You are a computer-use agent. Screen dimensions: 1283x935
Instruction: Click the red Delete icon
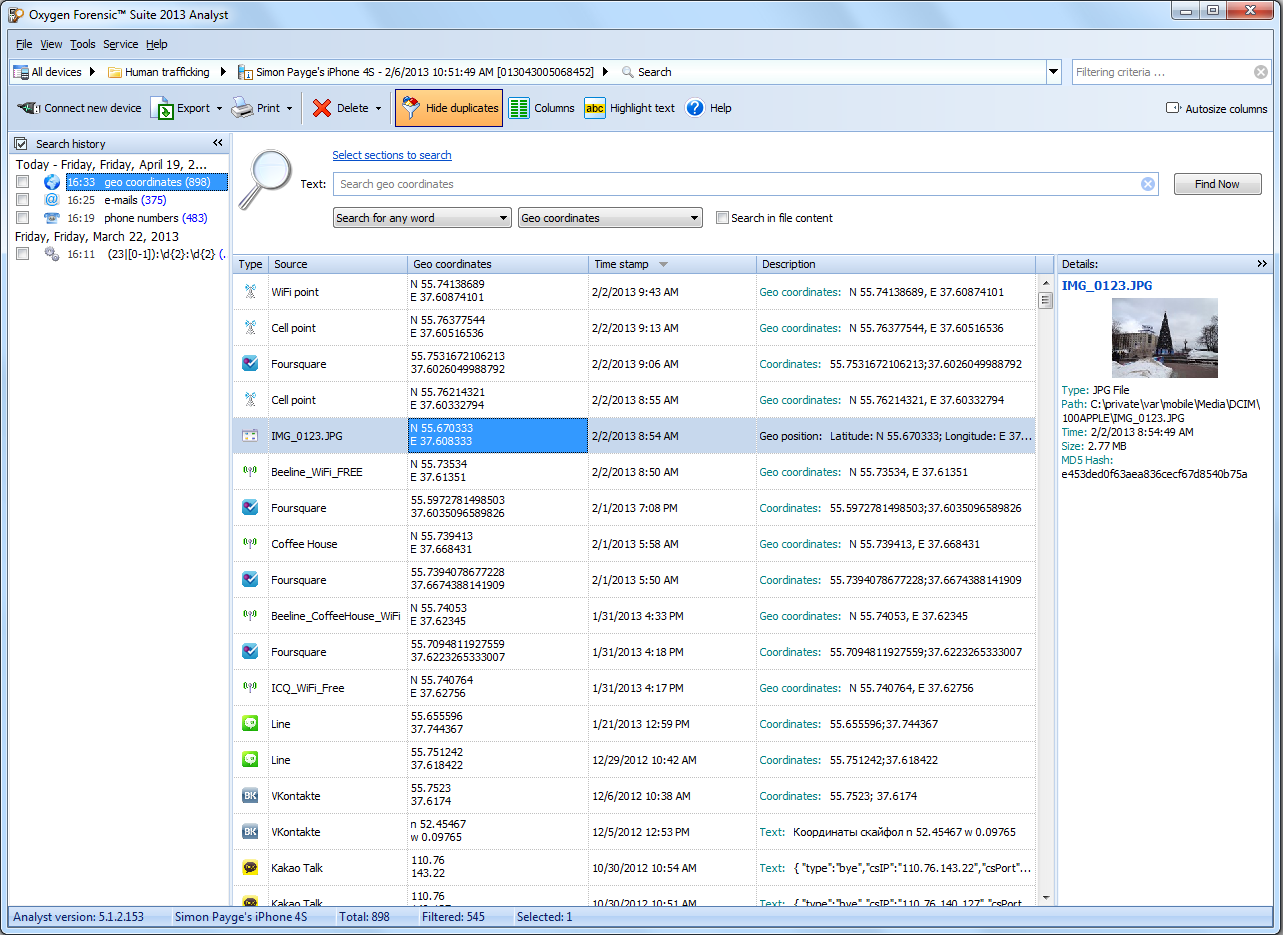pyautogui.click(x=322, y=108)
